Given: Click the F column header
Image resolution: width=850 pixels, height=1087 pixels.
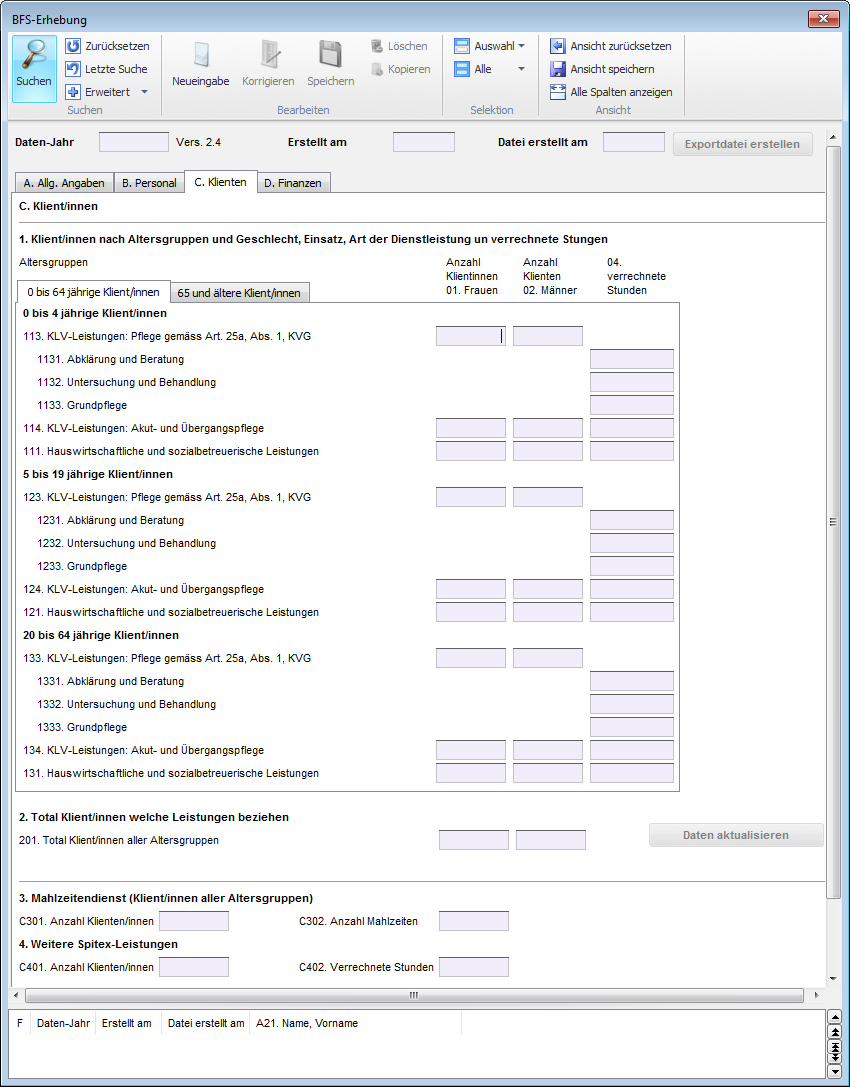Looking at the screenshot, I should coord(20,1023).
